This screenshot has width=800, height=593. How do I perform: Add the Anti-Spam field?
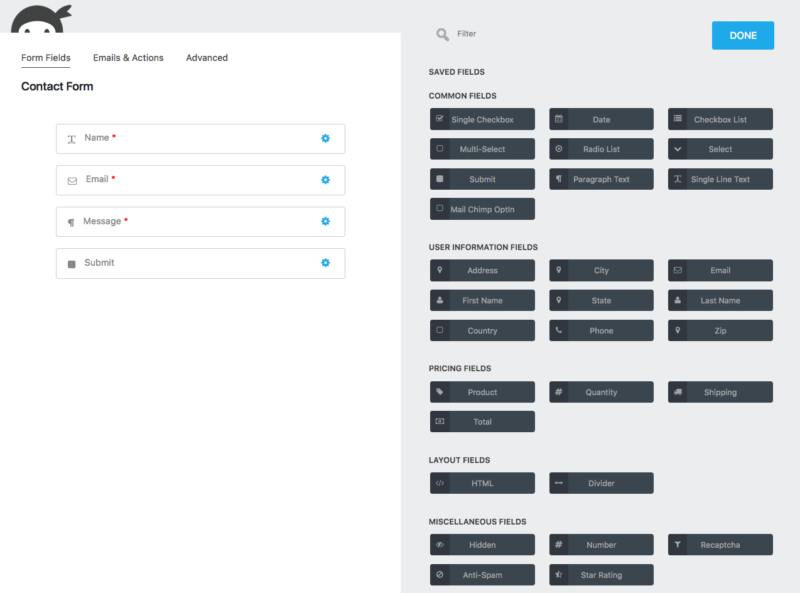click(483, 574)
